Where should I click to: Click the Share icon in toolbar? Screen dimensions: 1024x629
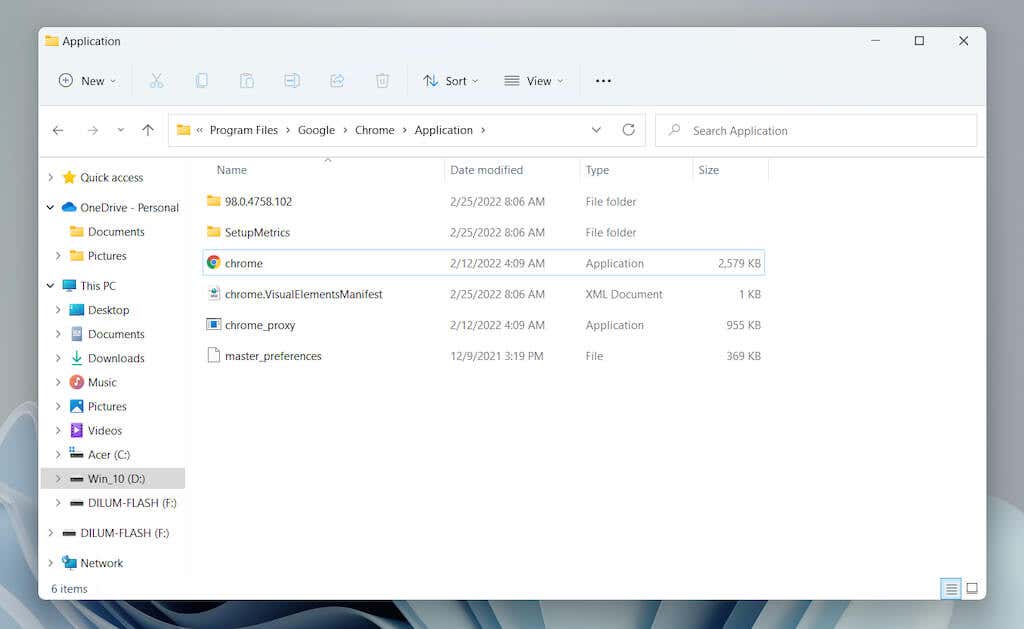pos(337,81)
